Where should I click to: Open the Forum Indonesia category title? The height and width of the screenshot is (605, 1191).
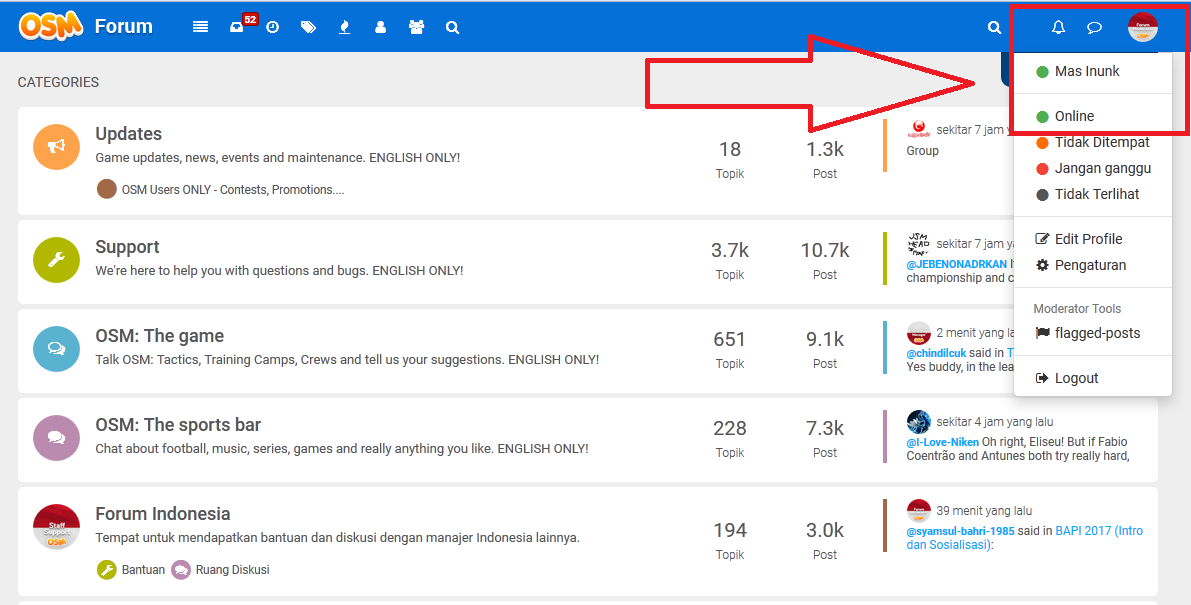tap(163, 514)
